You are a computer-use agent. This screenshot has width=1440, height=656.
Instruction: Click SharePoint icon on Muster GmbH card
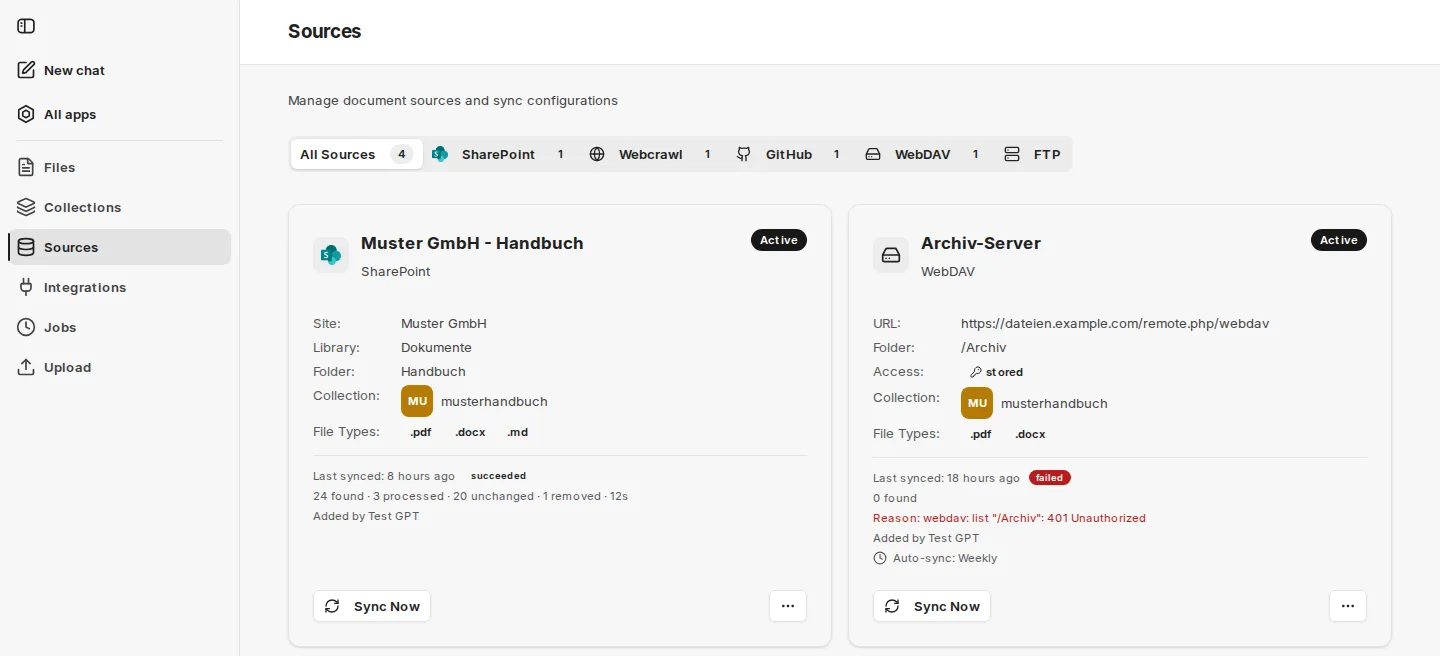[331, 255]
